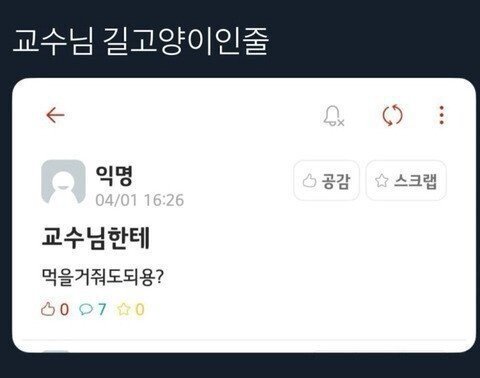Click the comment count number 7

[102, 310]
